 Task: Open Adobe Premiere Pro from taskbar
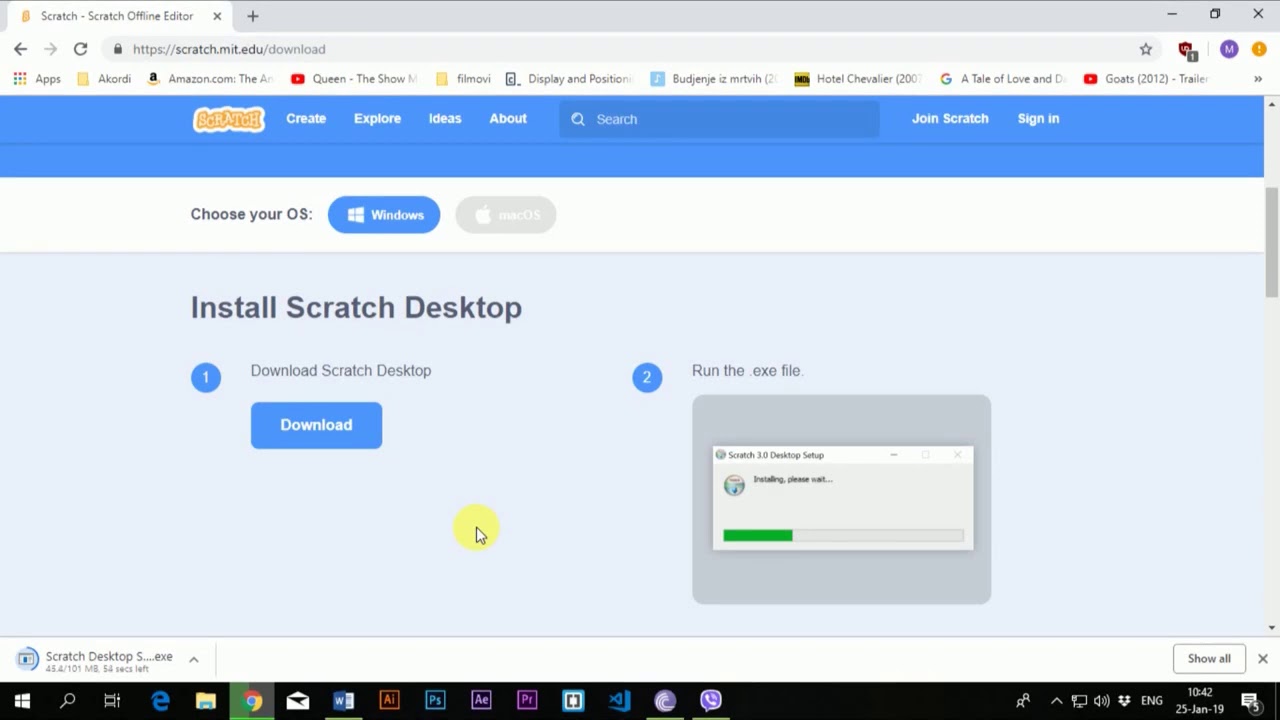click(x=527, y=701)
